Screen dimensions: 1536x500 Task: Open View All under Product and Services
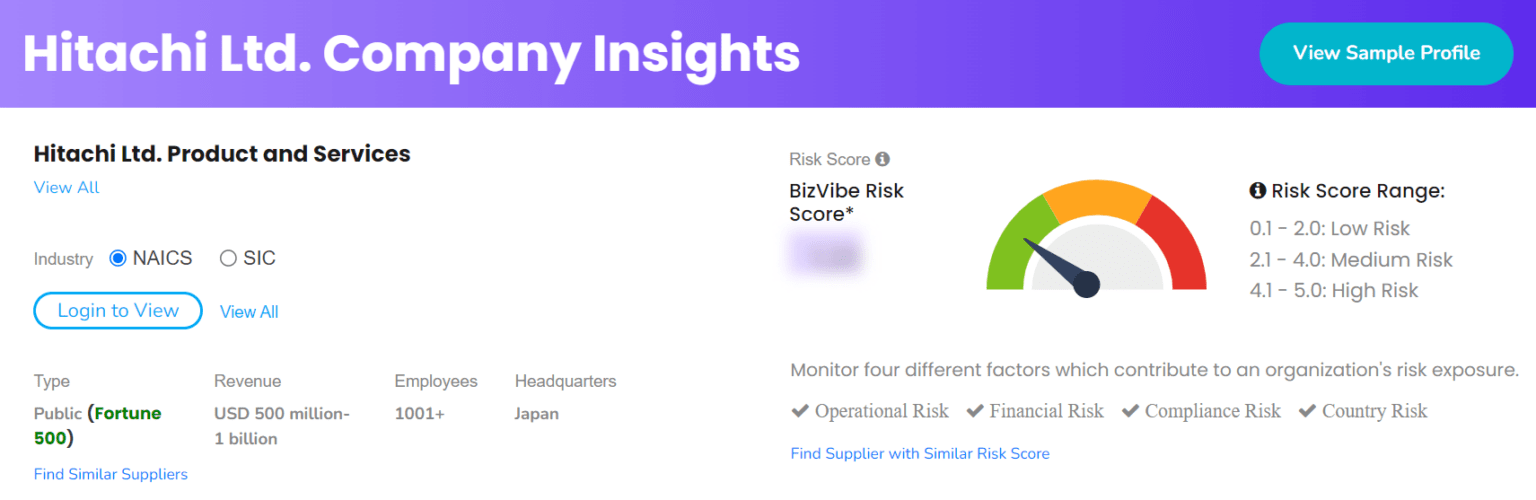point(67,188)
